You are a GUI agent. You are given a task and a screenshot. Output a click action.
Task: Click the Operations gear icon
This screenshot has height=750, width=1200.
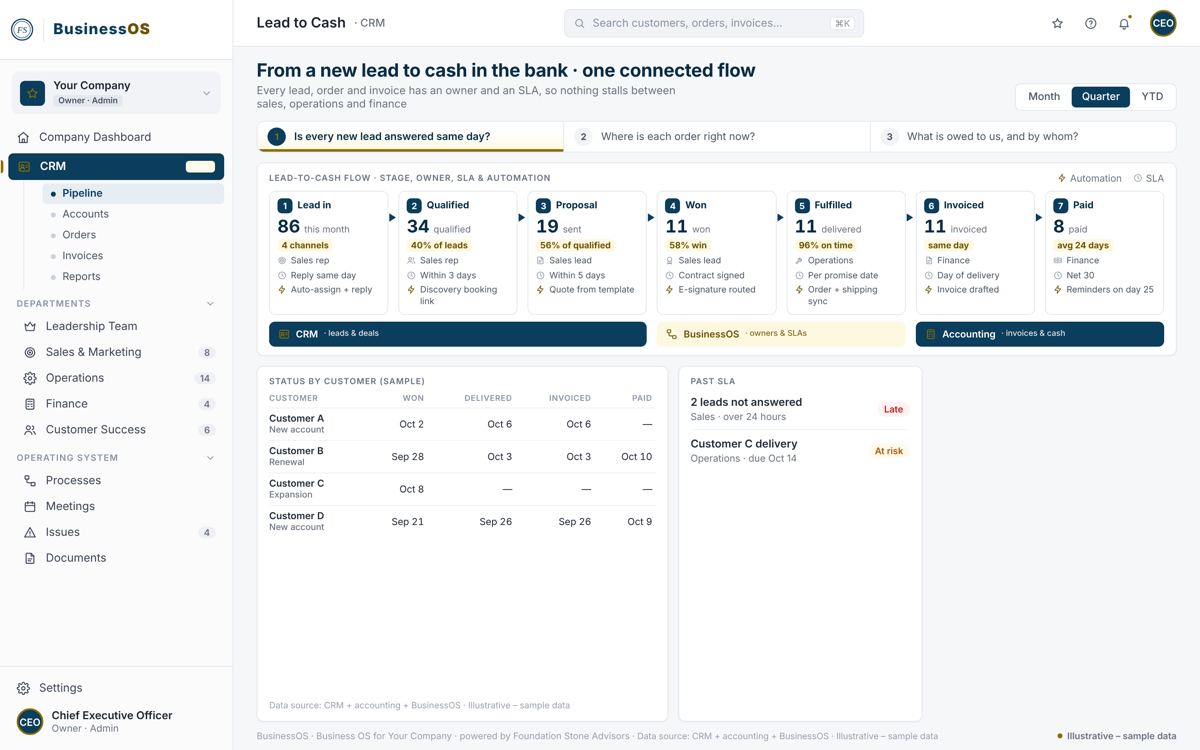(x=30, y=378)
